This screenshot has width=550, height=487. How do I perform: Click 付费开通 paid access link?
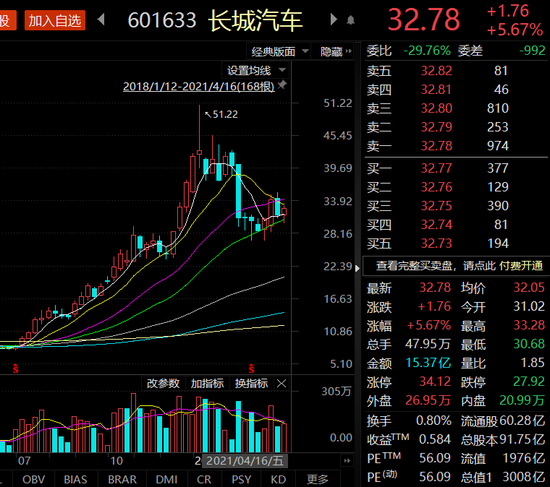(x=521, y=266)
